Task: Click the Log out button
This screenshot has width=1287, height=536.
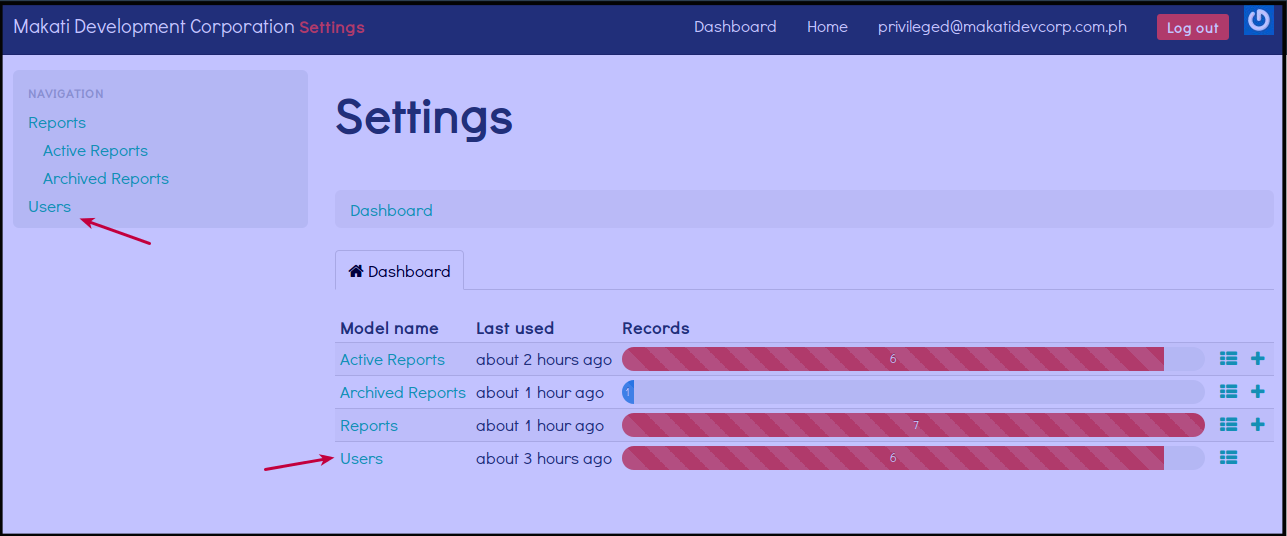Action: coord(1192,27)
